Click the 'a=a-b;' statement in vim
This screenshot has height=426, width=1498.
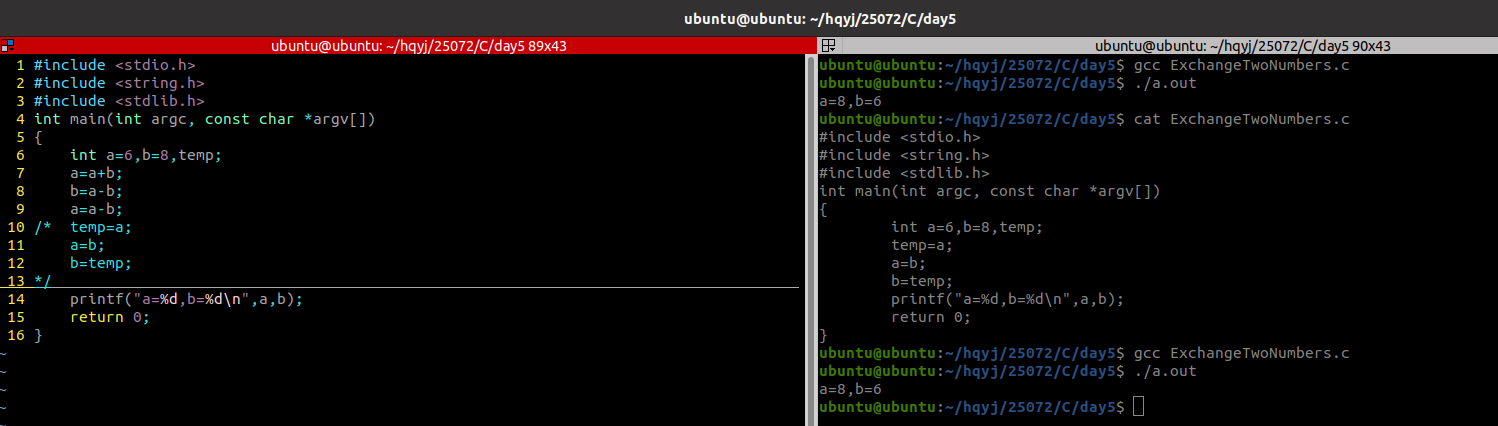tap(97, 209)
